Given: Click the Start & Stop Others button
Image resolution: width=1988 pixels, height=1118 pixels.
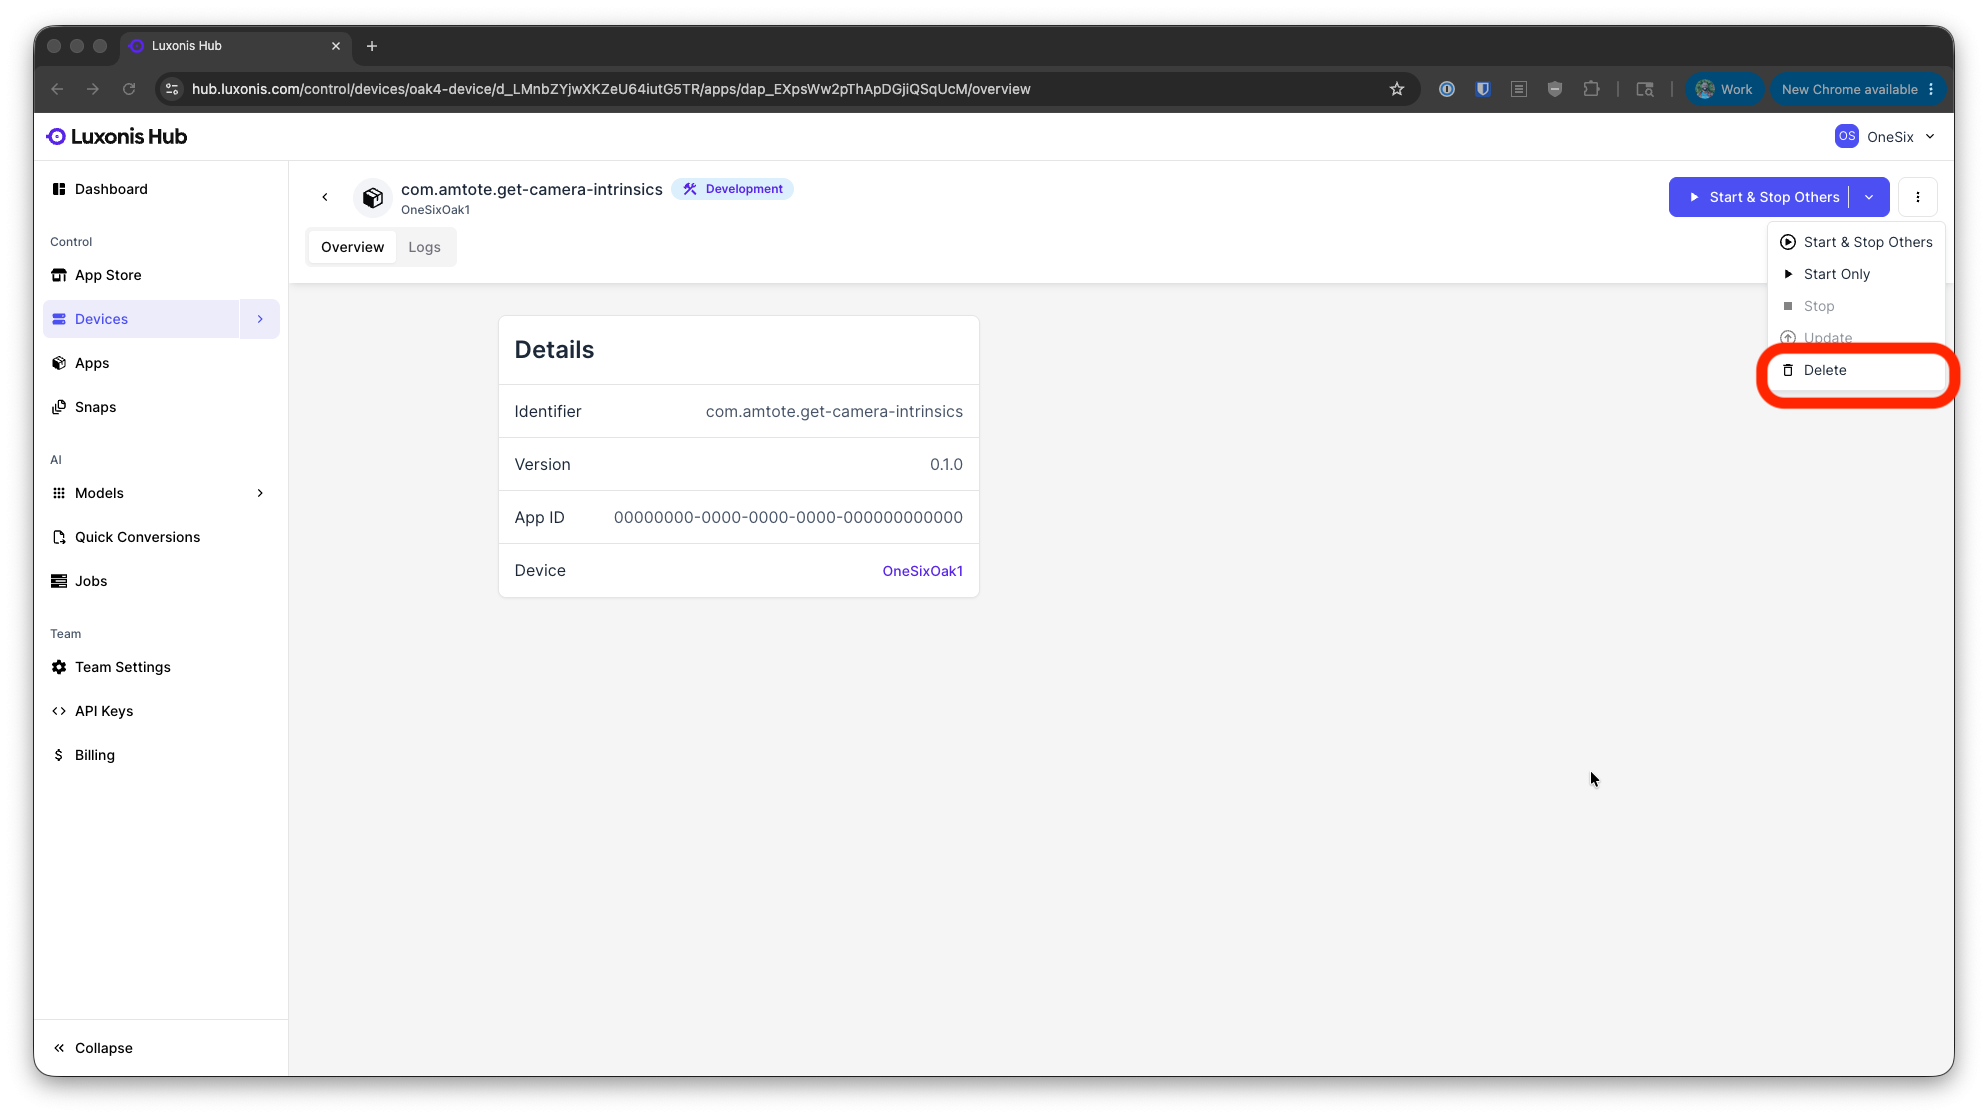Looking at the screenshot, I should [1762, 197].
